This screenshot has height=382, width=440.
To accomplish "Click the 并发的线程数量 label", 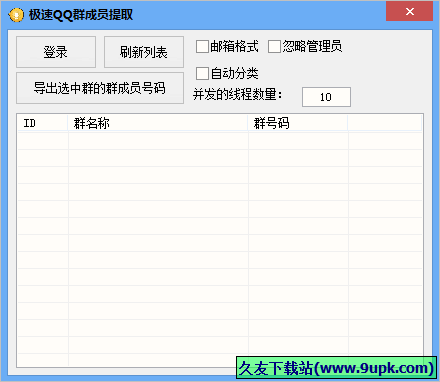I will 238,95.
